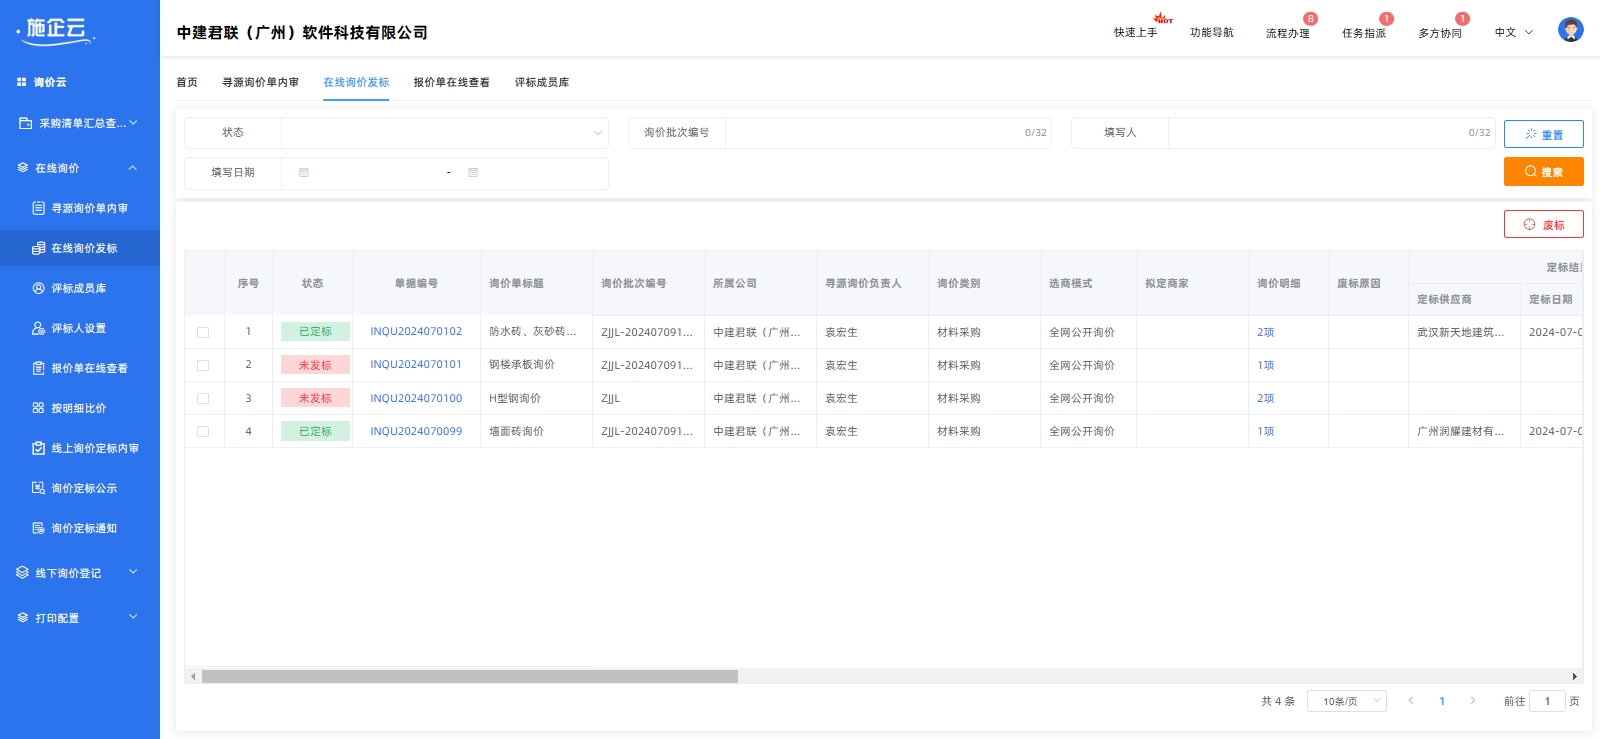Open document link INQU2024070102
Screen dimensions: 1600x739
point(416,331)
